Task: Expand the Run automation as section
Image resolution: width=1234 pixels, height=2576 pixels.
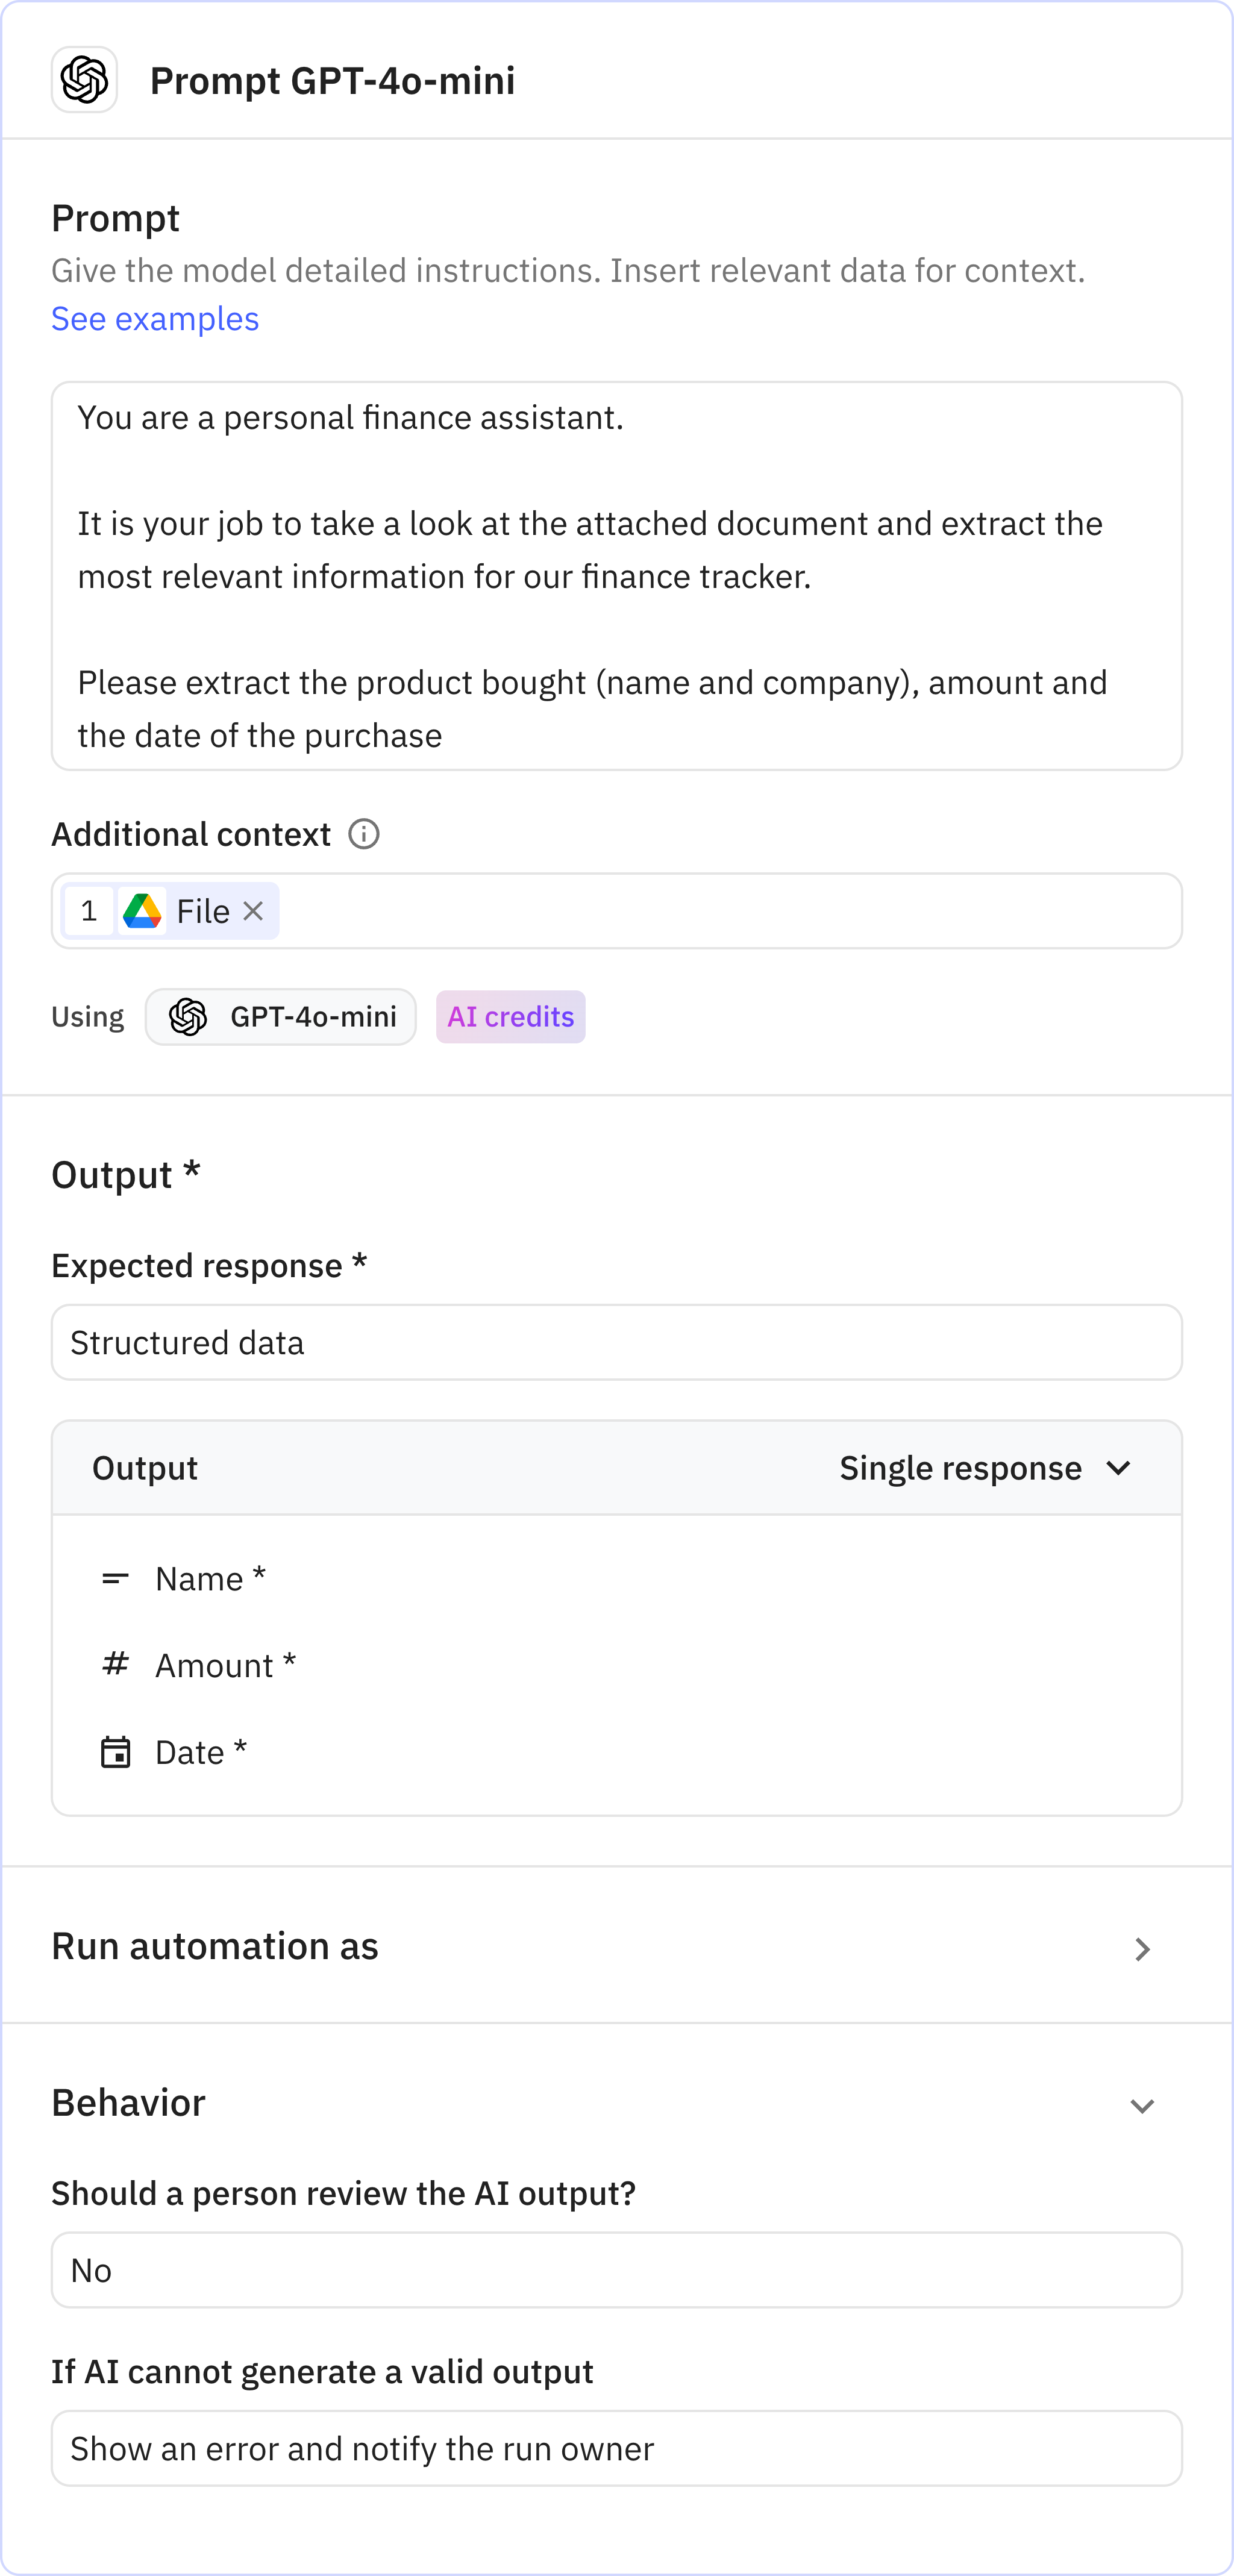Action: pyautogui.click(x=1142, y=1949)
